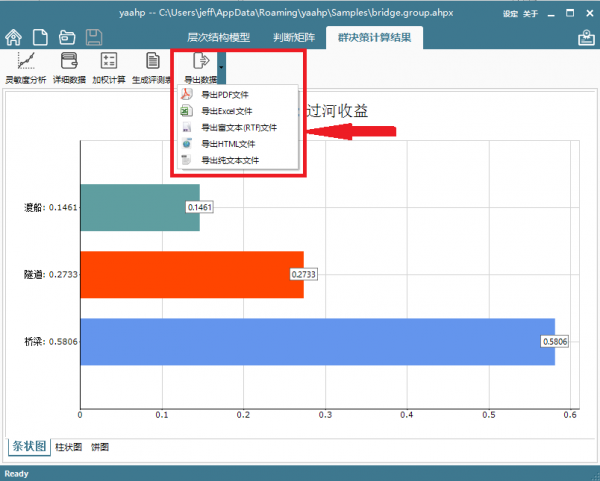Image resolution: width=600 pixels, height=481 pixels.
Task: Click the Home icon in the top bar
Action: [14, 37]
